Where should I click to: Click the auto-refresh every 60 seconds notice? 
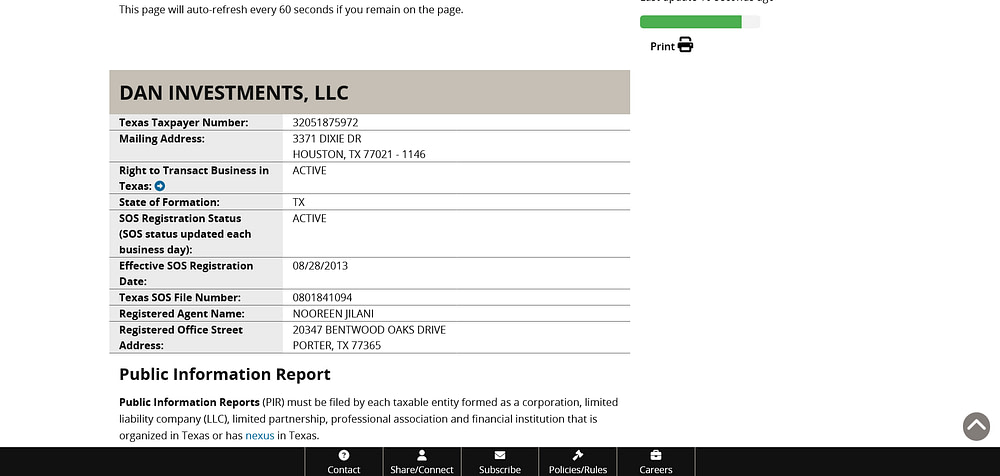[291, 10]
